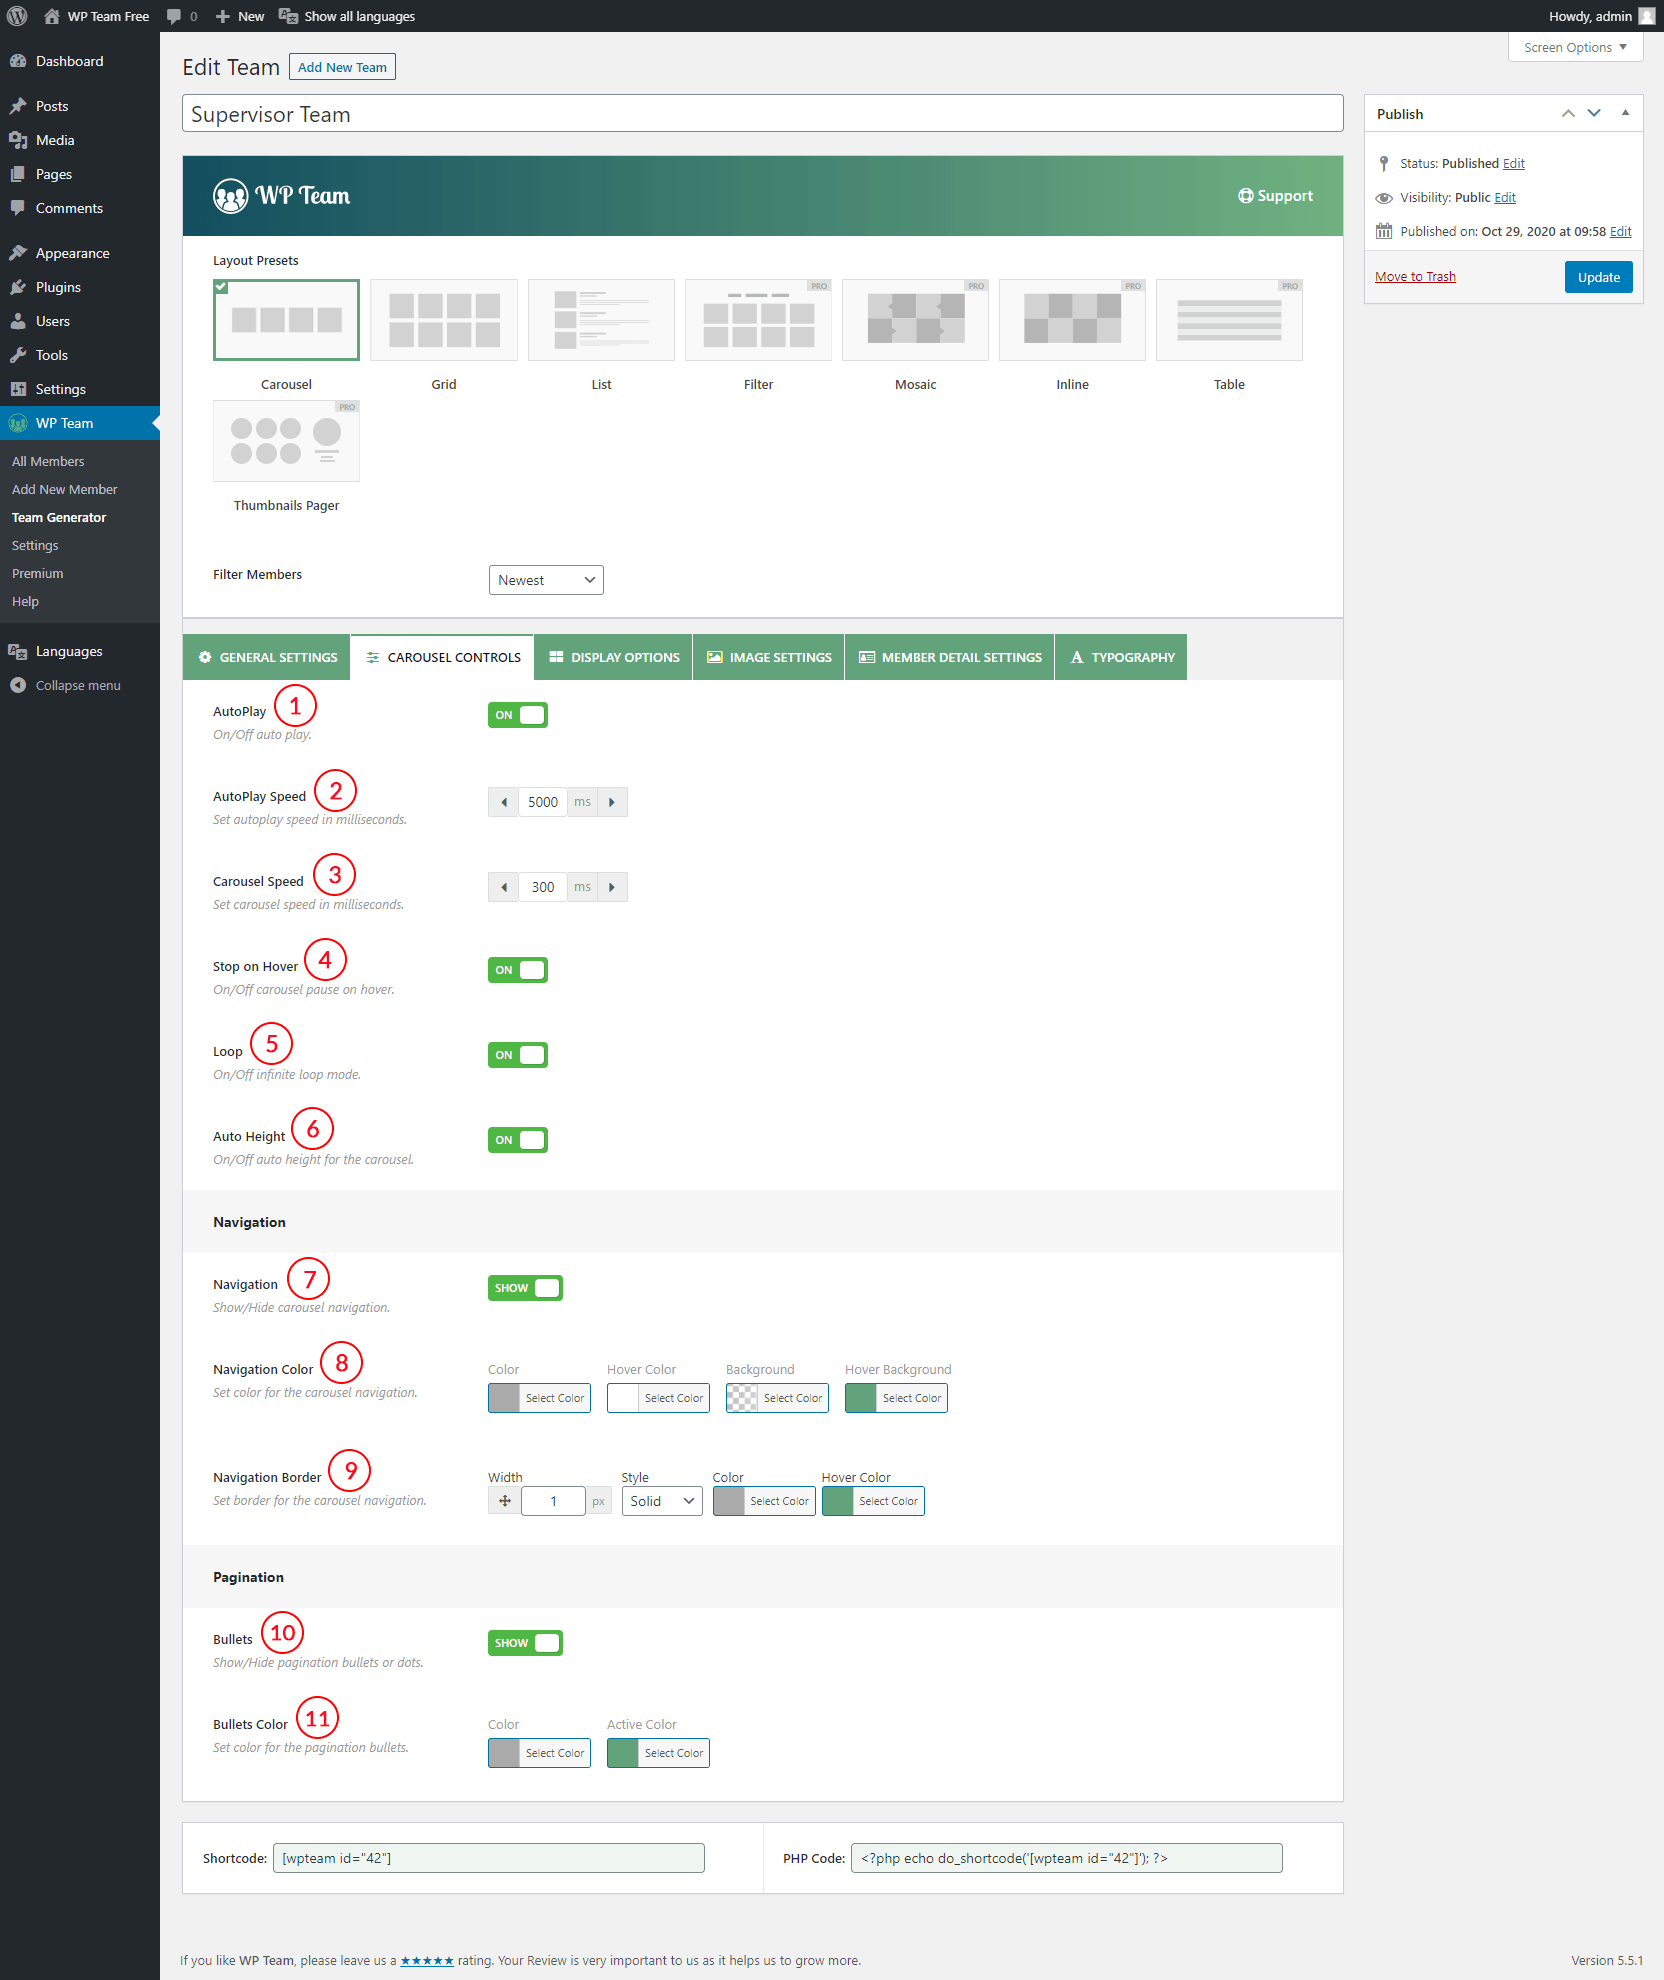This screenshot has width=1664, height=1980.
Task: Open Appearance via its paintbrush icon
Action: [x=18, y=253]
